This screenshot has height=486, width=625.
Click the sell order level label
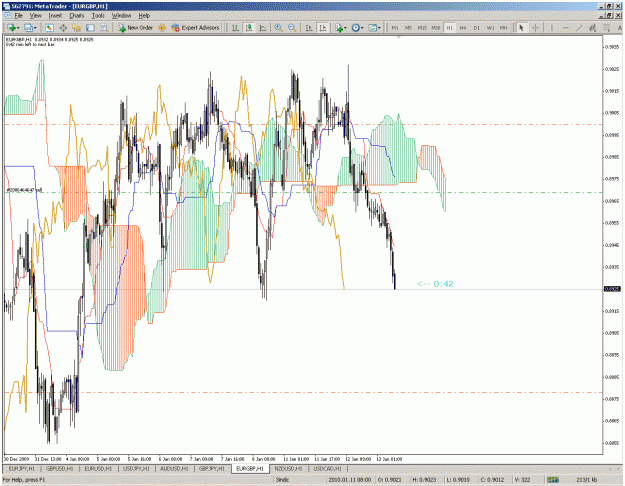[x=24, y=190]
